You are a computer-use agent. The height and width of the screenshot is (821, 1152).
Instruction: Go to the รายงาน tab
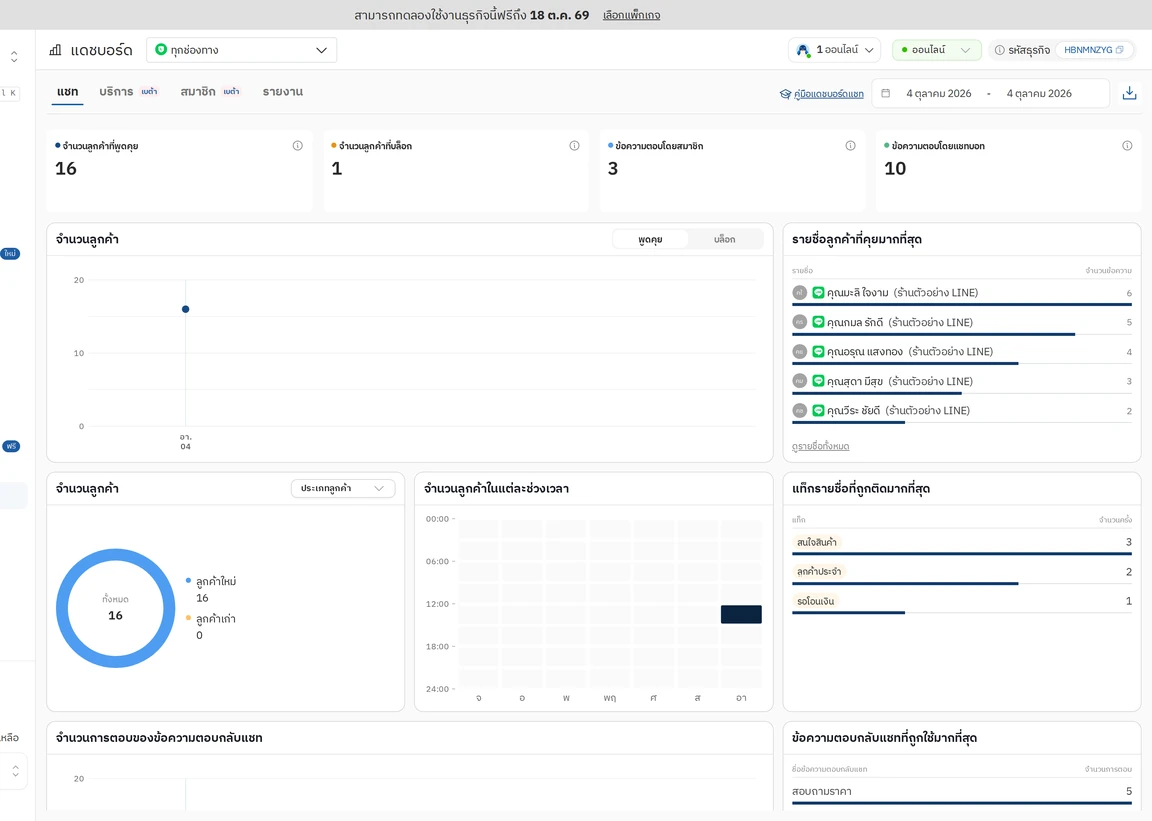283,92
